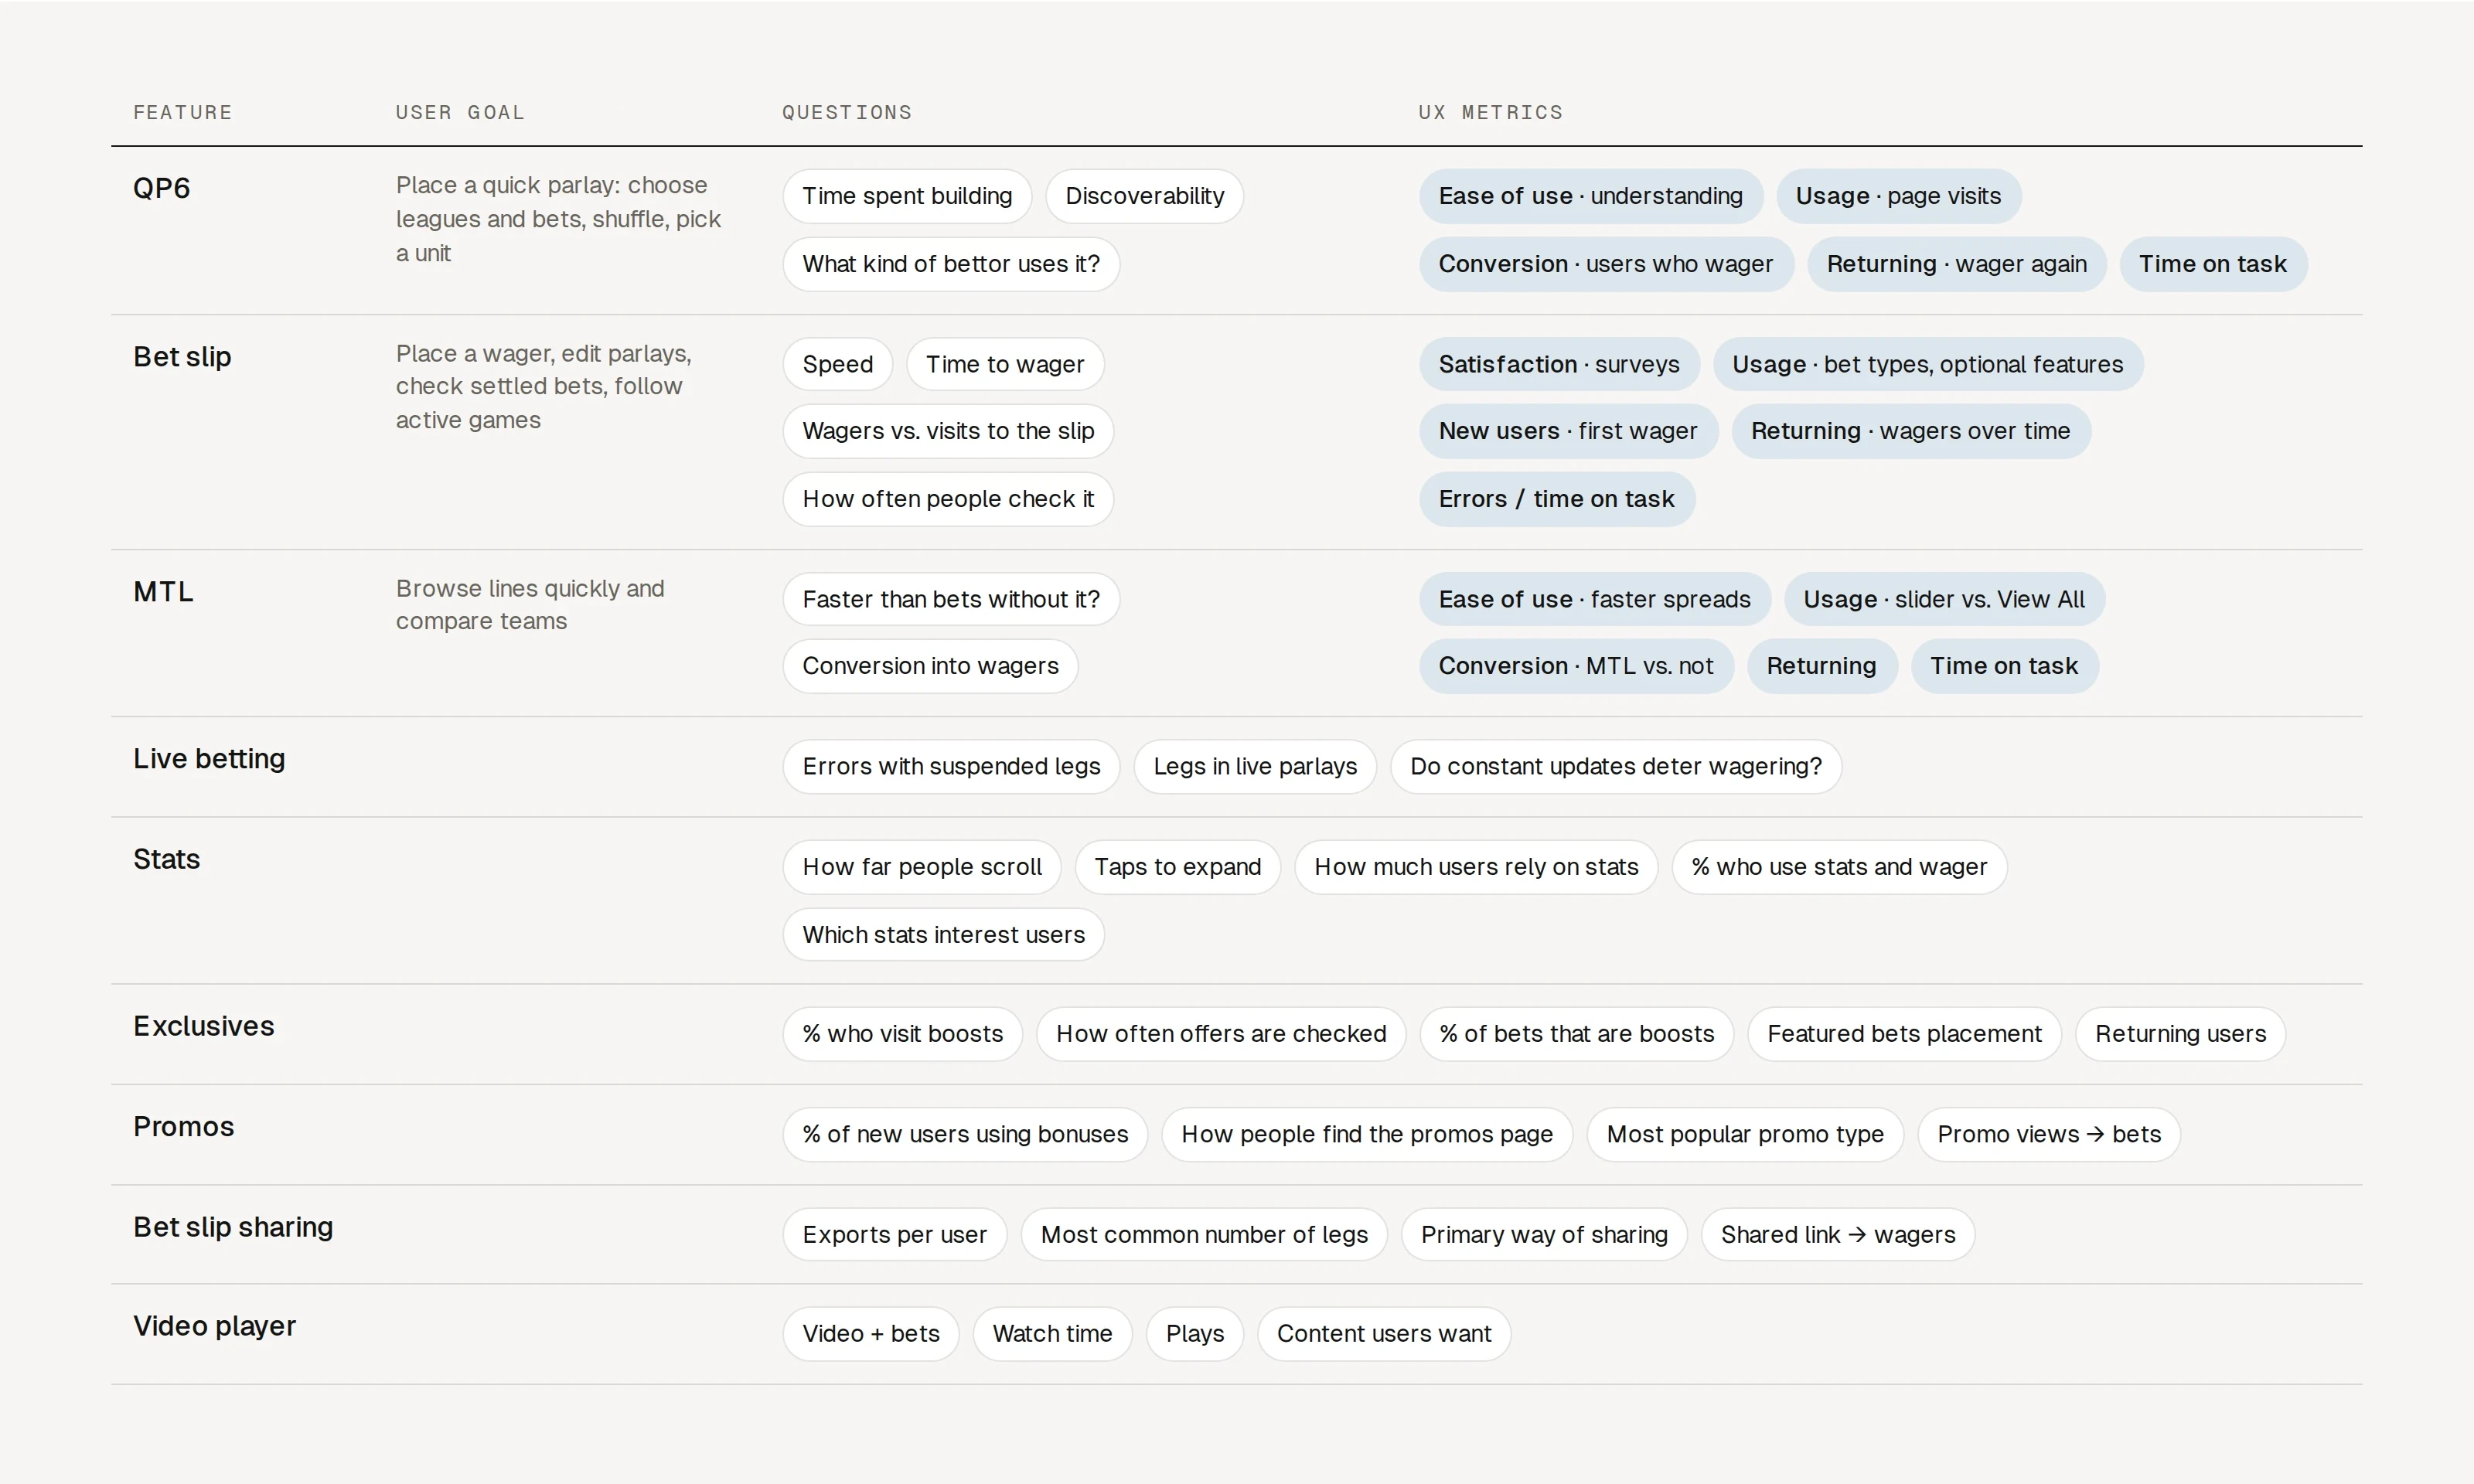
Task: Click the 'Speed' question chip
Action: [x=837, y=364]
